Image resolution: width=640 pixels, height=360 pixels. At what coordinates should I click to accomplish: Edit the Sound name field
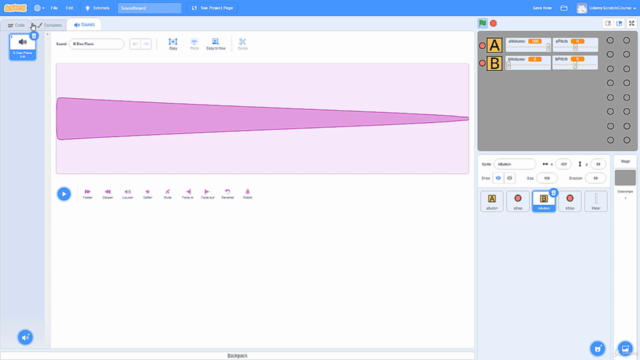pos(96,44)
